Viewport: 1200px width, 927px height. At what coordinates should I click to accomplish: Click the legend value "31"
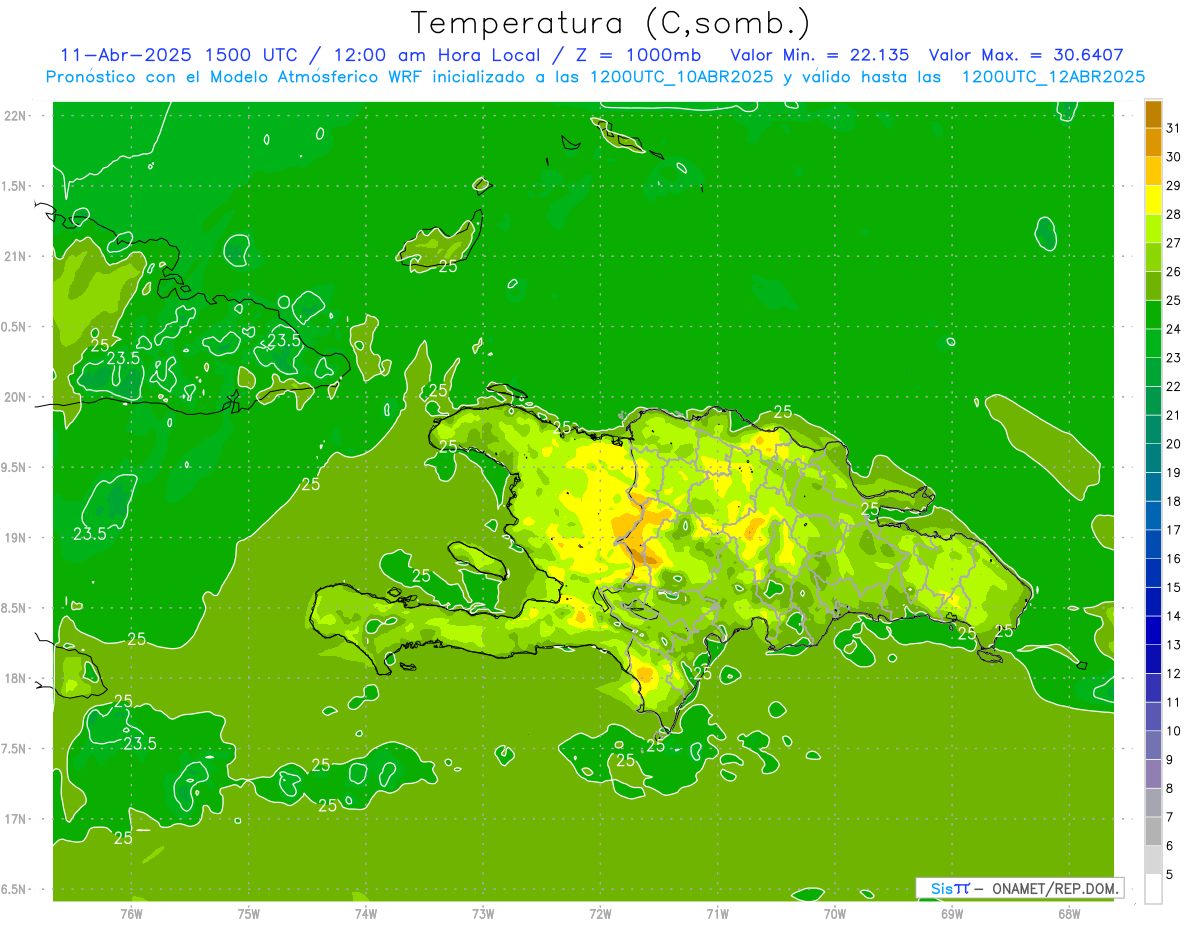tap(1173, 128)
